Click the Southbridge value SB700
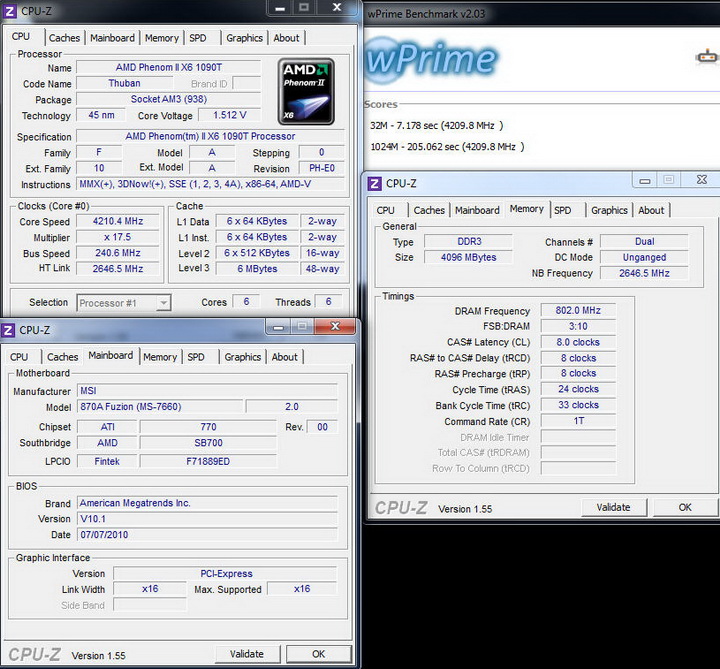The width and height of the screenshot is (720, 669). coord(208,443)
